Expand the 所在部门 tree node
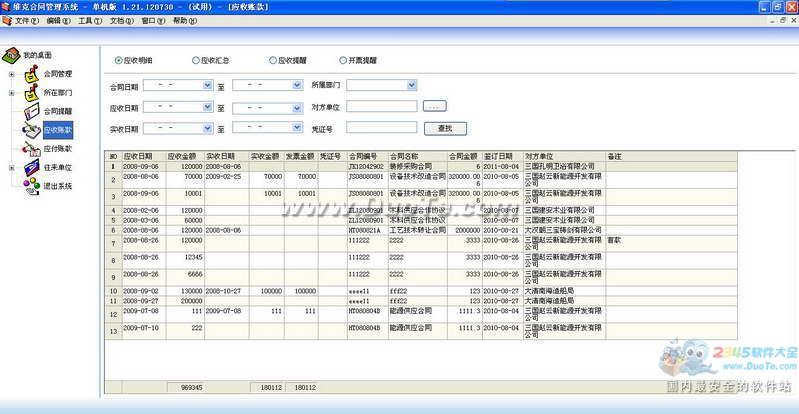 [11, 93]
